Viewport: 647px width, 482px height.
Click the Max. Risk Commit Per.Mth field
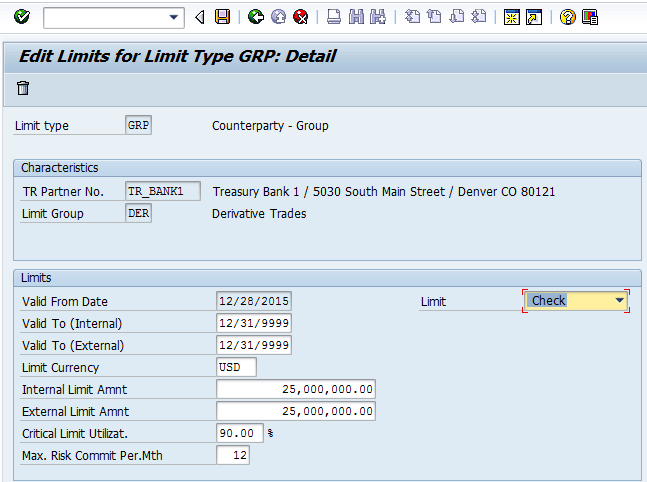click(x=232, y=455)
